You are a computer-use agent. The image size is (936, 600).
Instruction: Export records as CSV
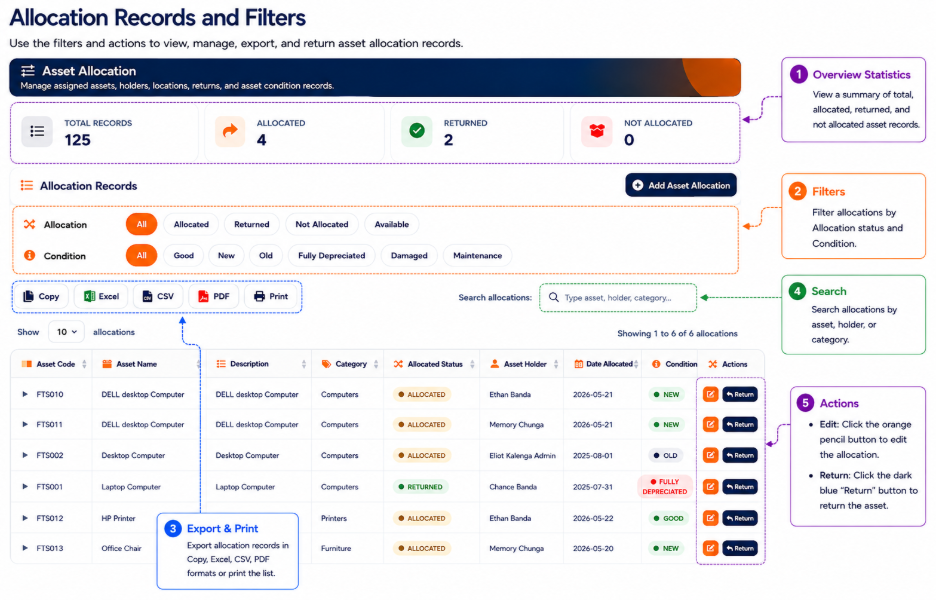(158, 296)
